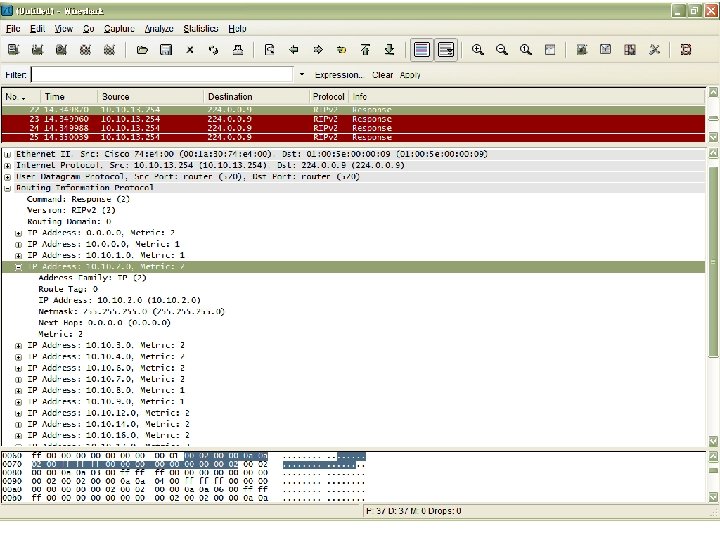
Task: Print packets toolbar icon
Action: [237, 50]
